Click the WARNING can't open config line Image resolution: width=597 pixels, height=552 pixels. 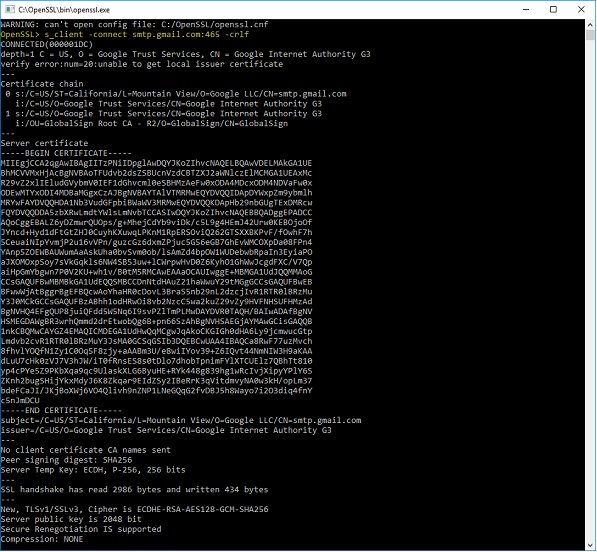coord(134,24)
